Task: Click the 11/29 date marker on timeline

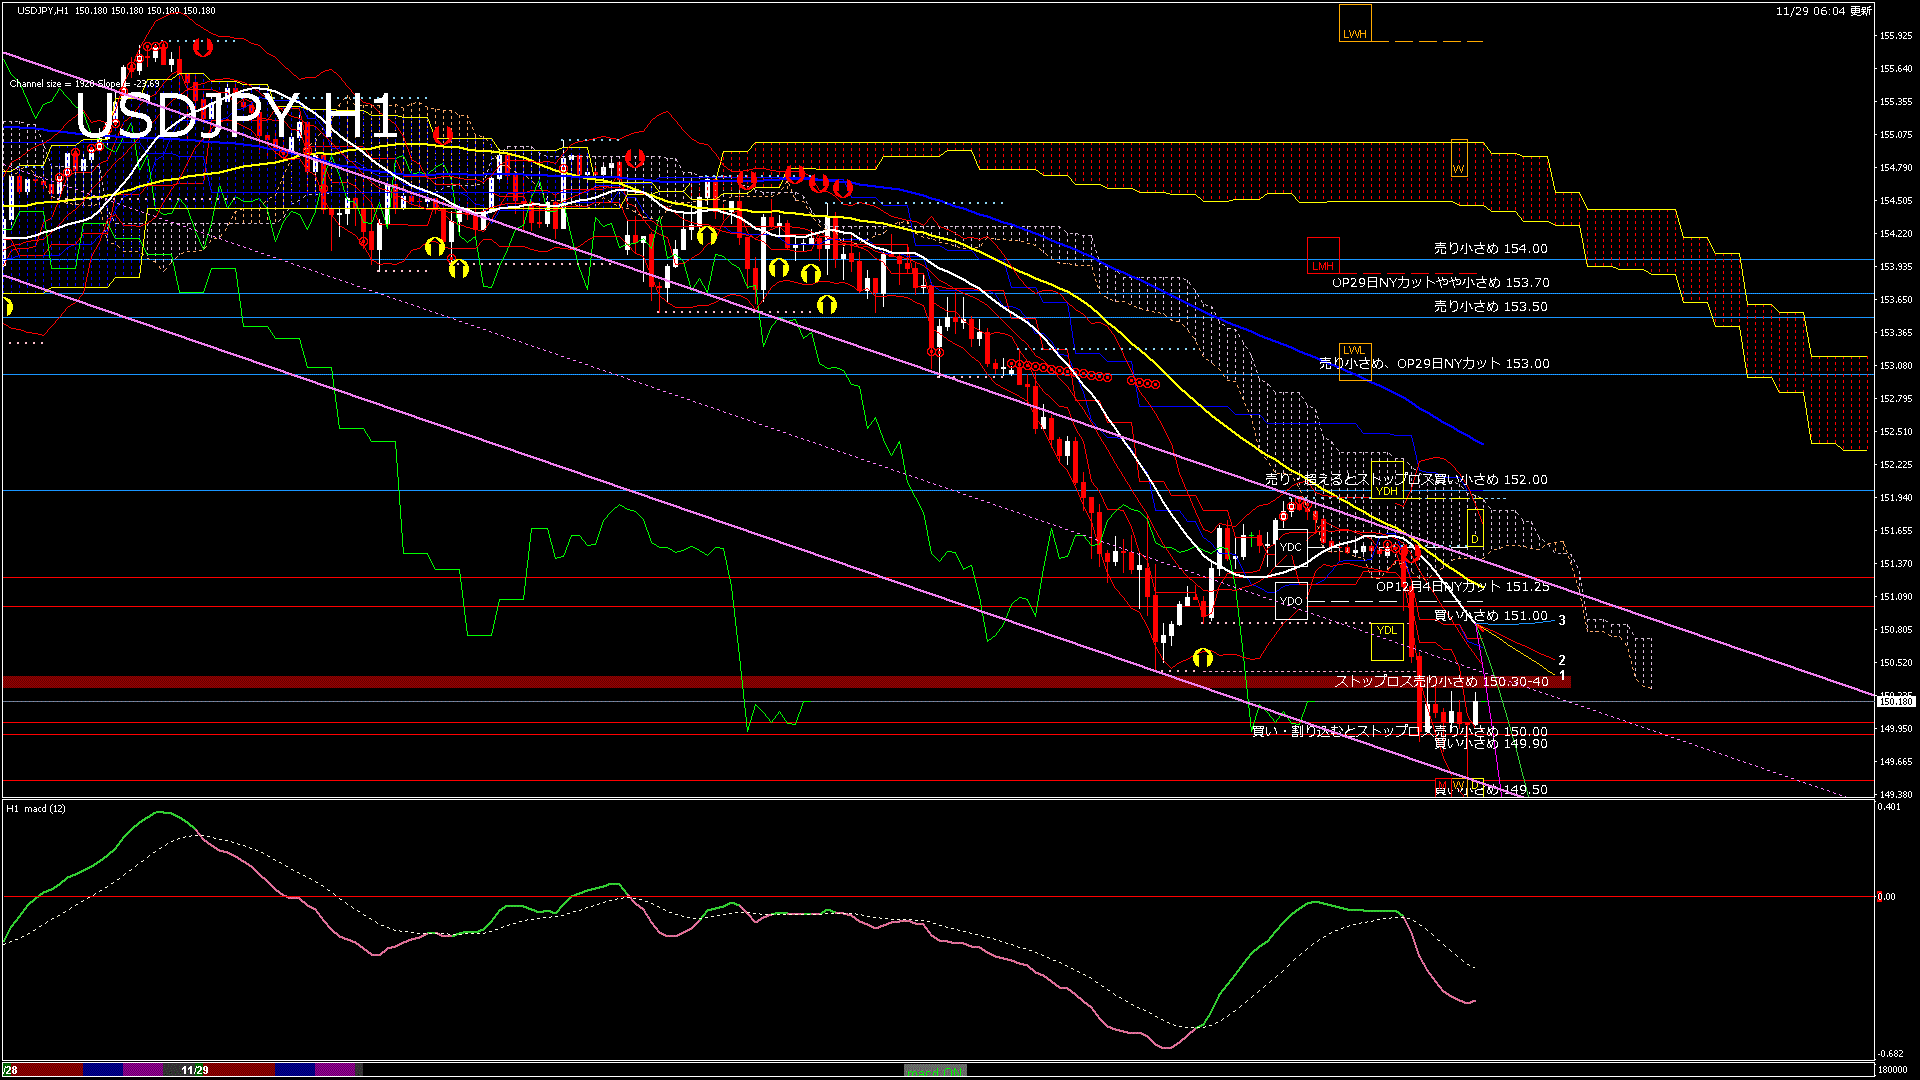Action: coord(195,1070)
